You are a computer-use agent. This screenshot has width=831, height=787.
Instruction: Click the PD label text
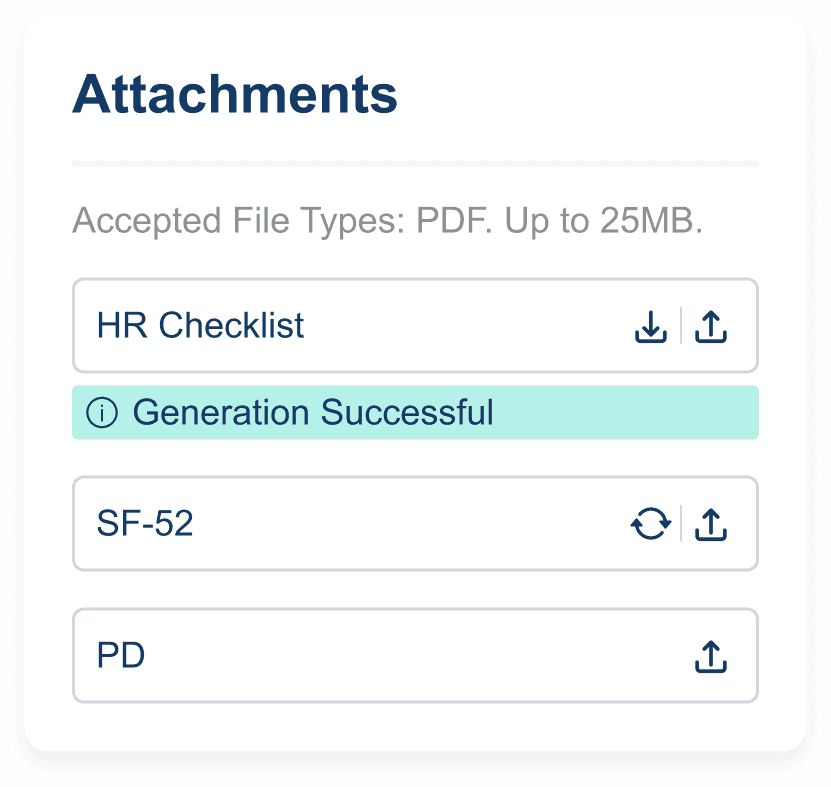(121, 655)
